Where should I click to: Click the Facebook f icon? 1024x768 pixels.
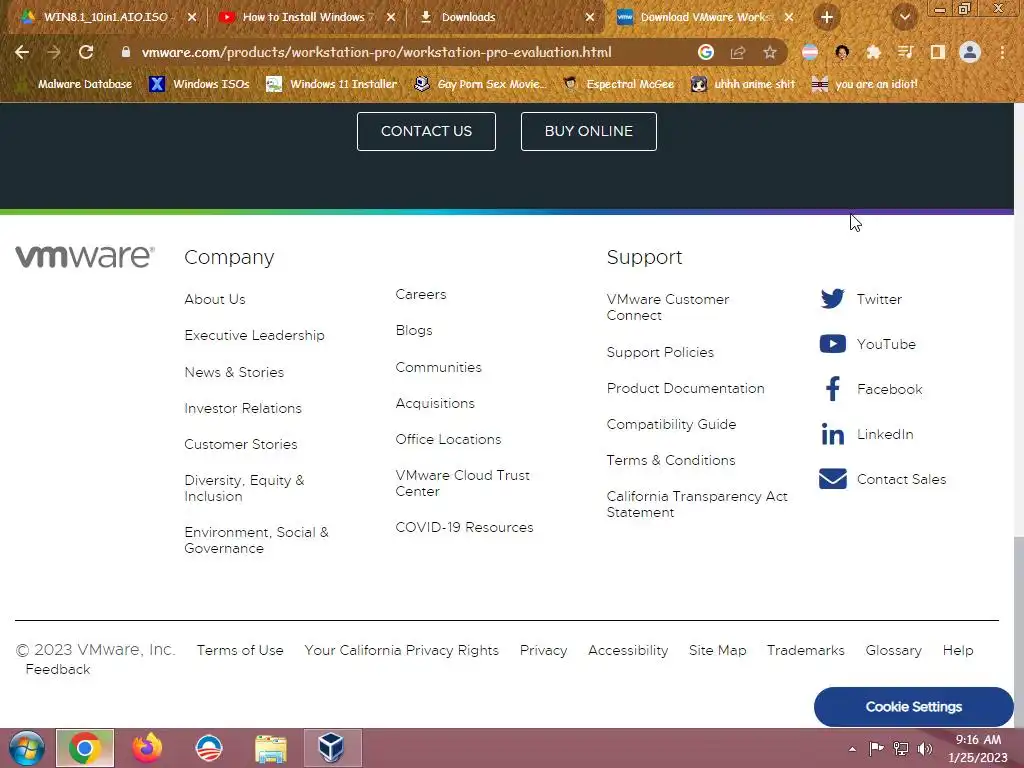(x=833, y=389)
